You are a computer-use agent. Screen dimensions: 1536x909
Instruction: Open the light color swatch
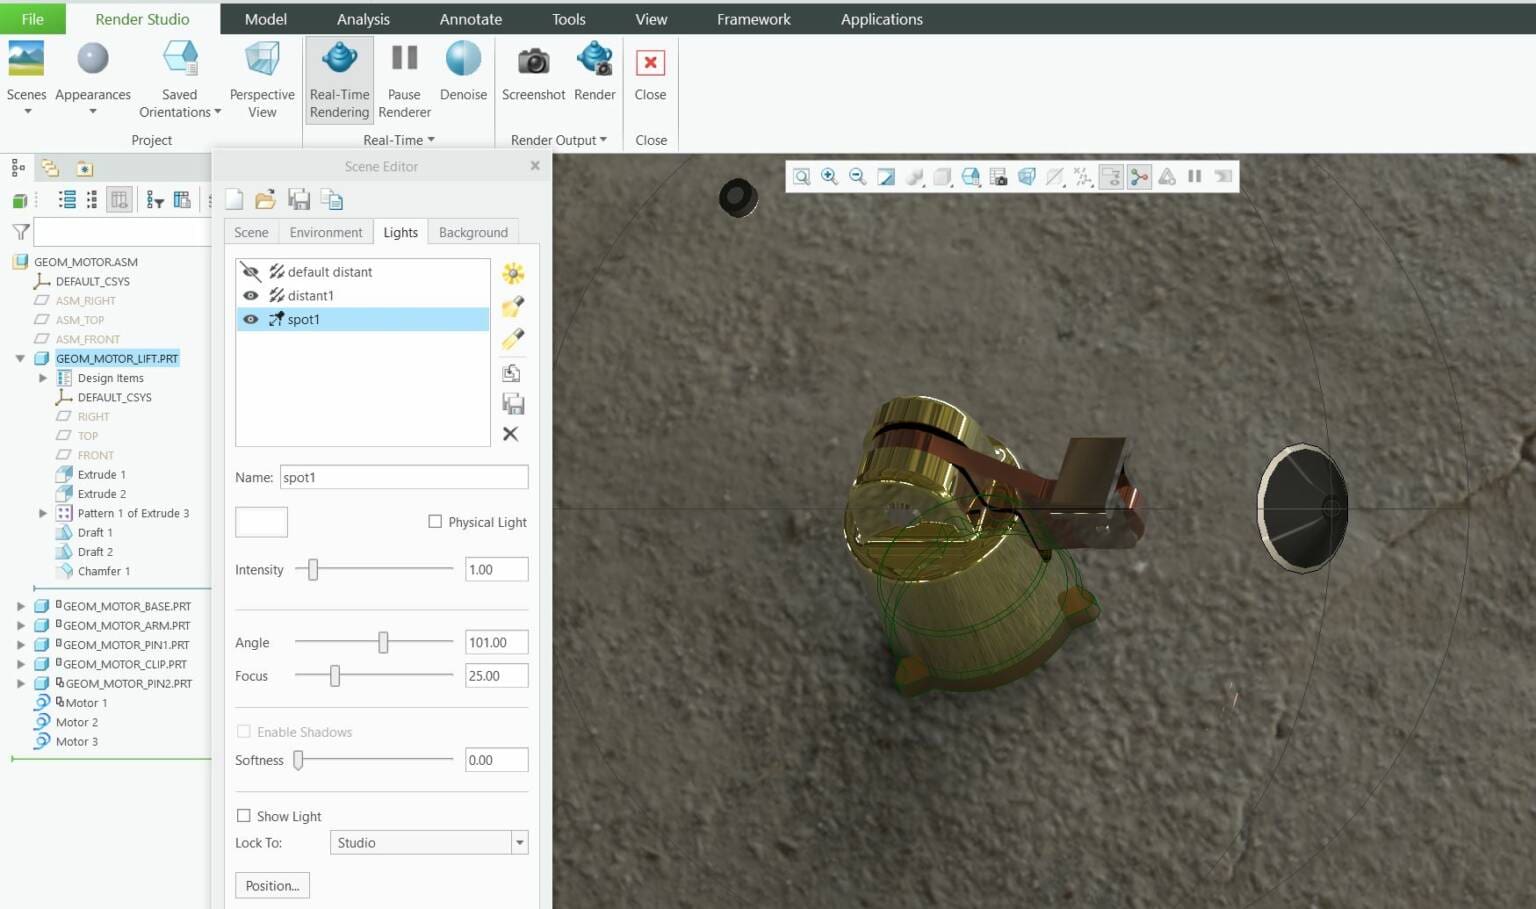coord(261,522)
